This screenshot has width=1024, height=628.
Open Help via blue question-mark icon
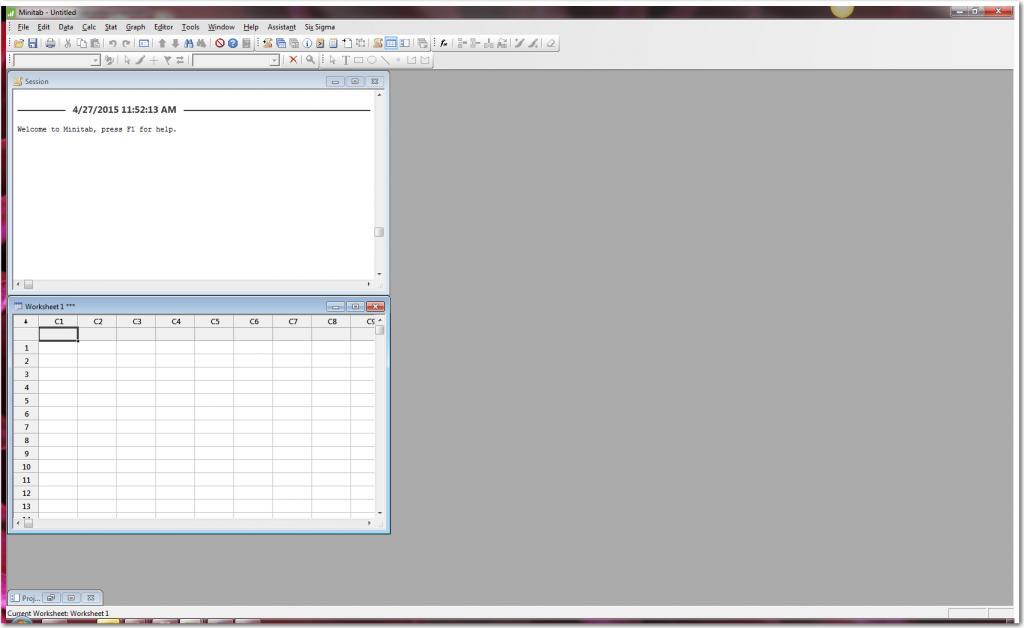click(x=232, y=43)
